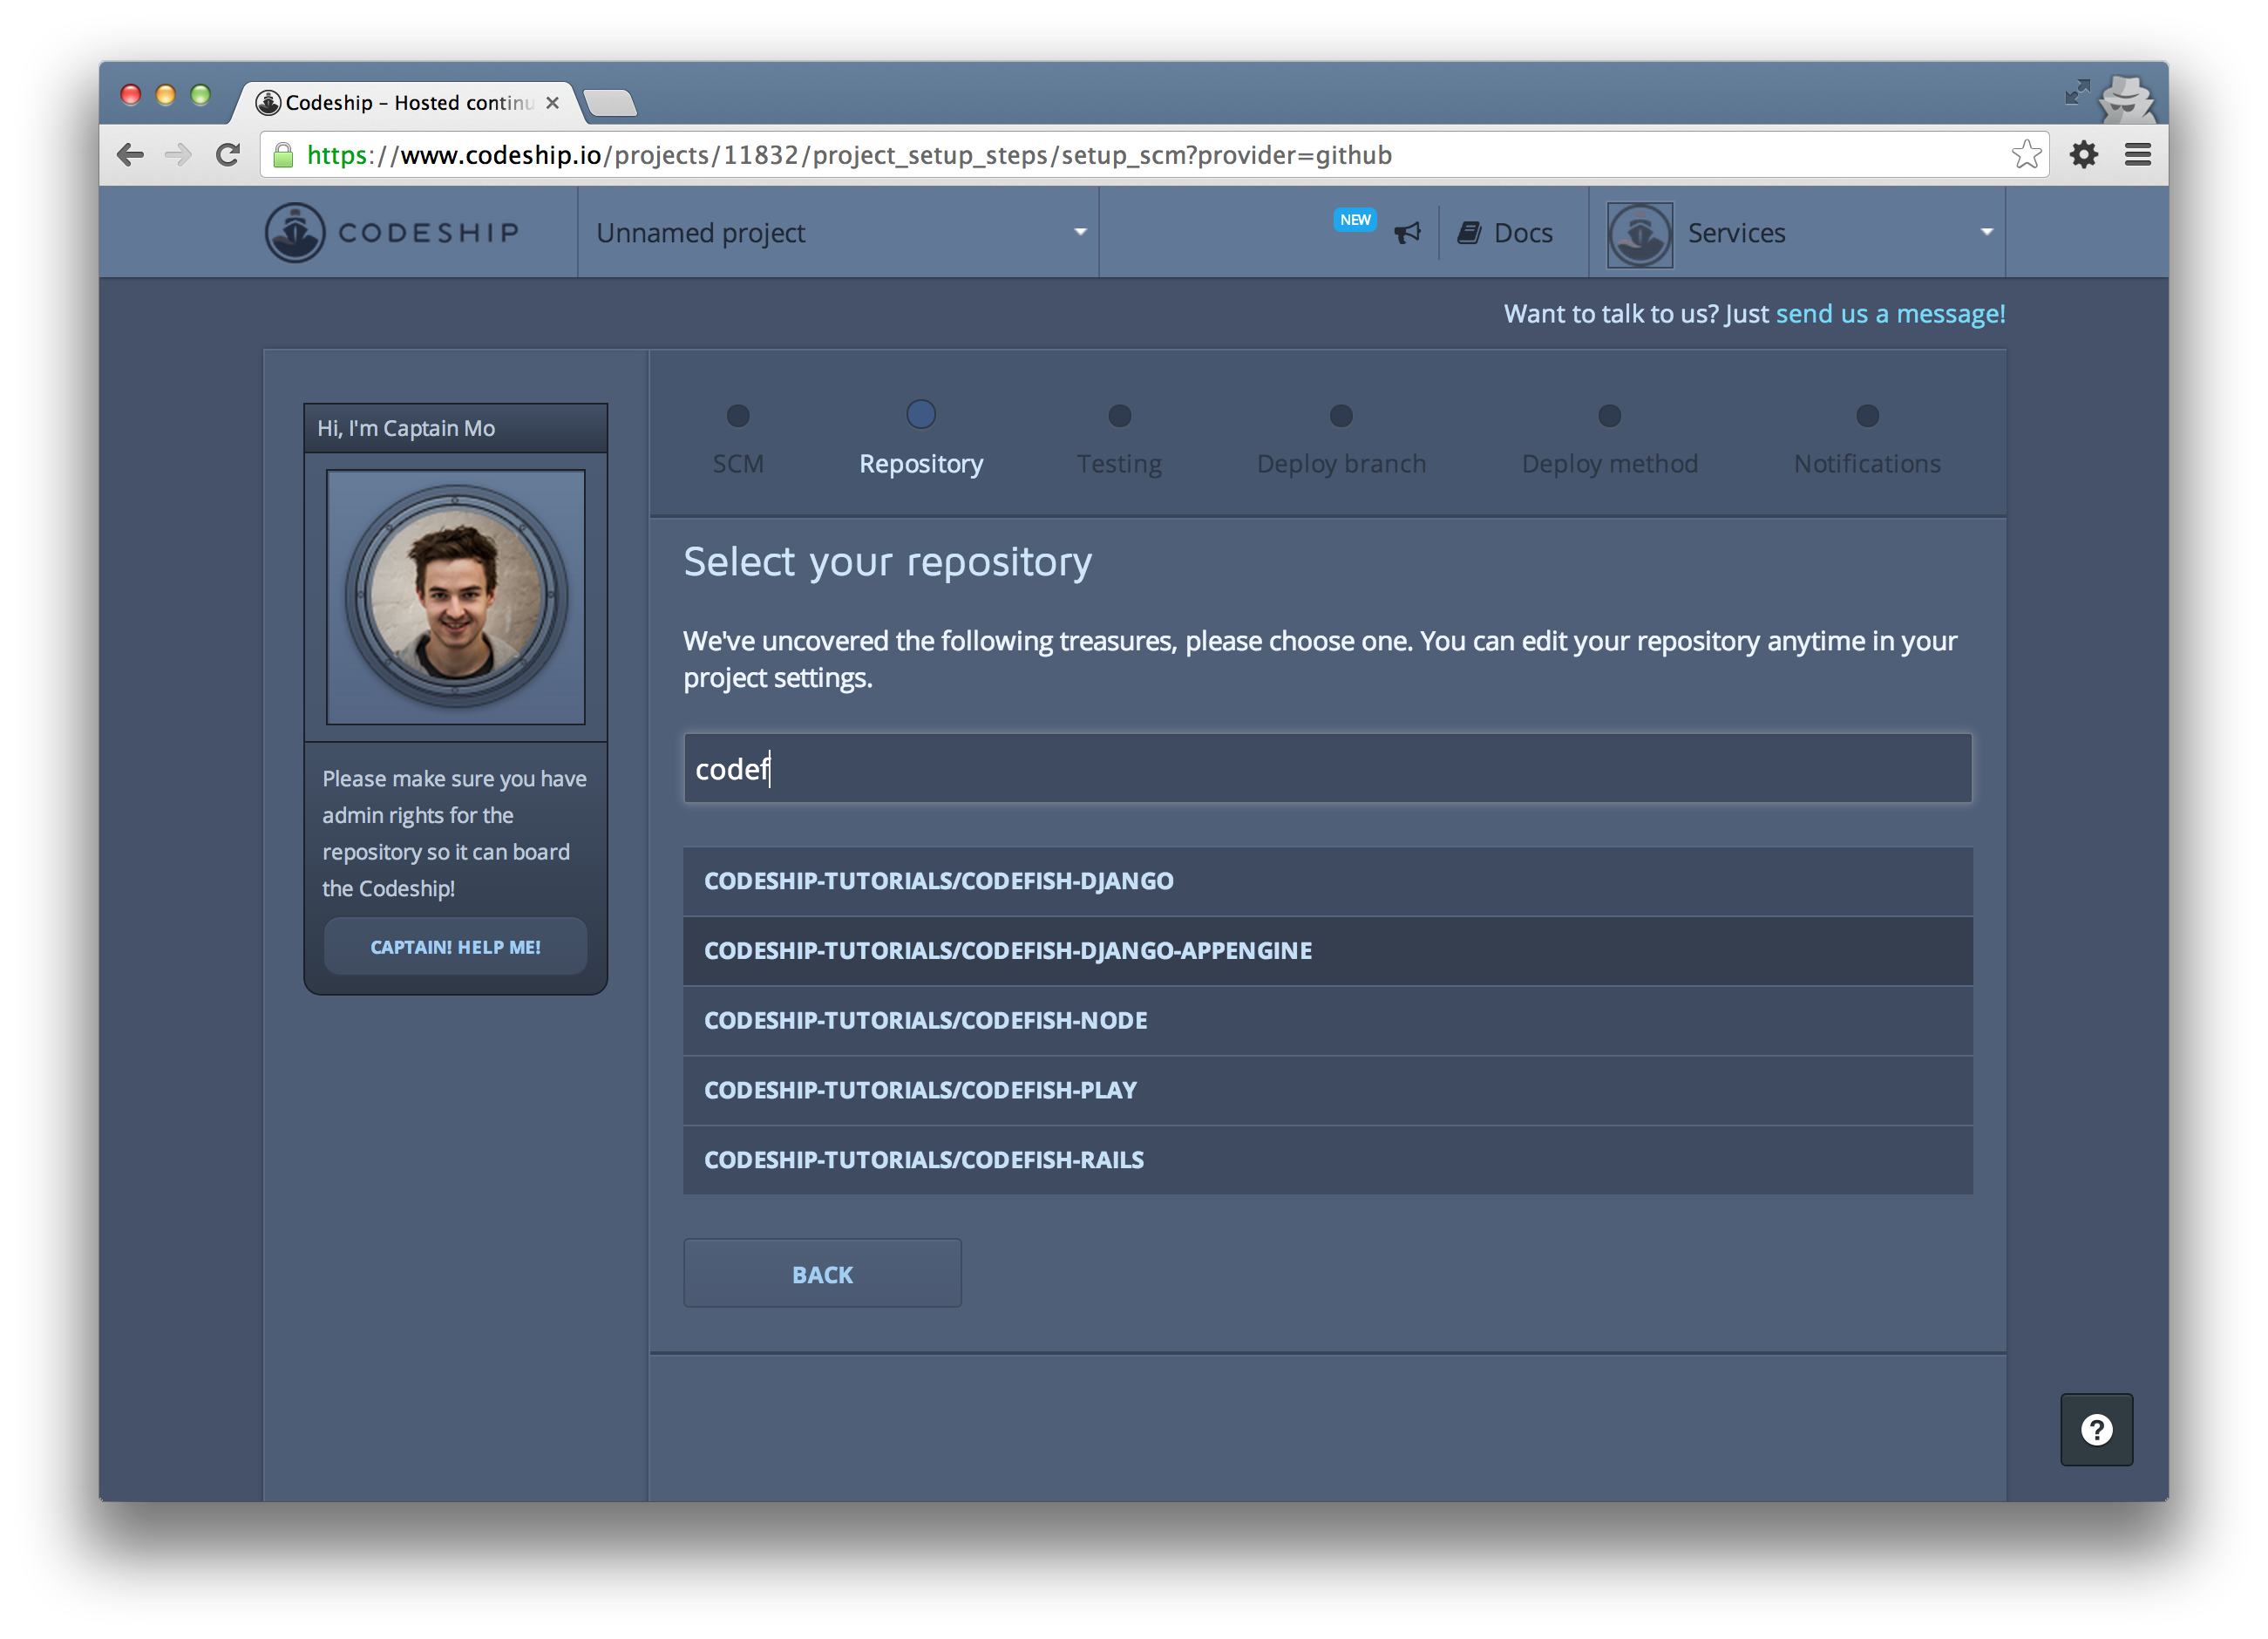This screenshot has width=2268, height=1639.
Task: Click the 'send us a message!' link
Action: pos(1890,314)
